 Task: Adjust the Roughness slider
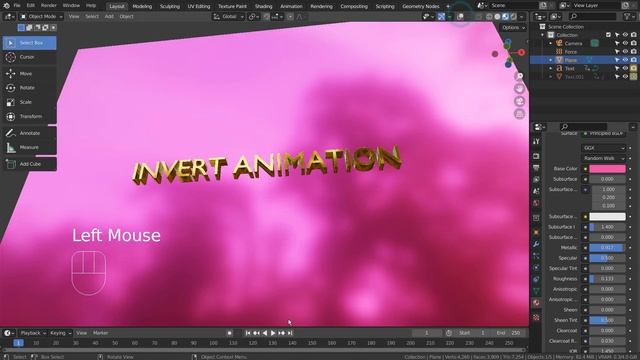[607, 279]
